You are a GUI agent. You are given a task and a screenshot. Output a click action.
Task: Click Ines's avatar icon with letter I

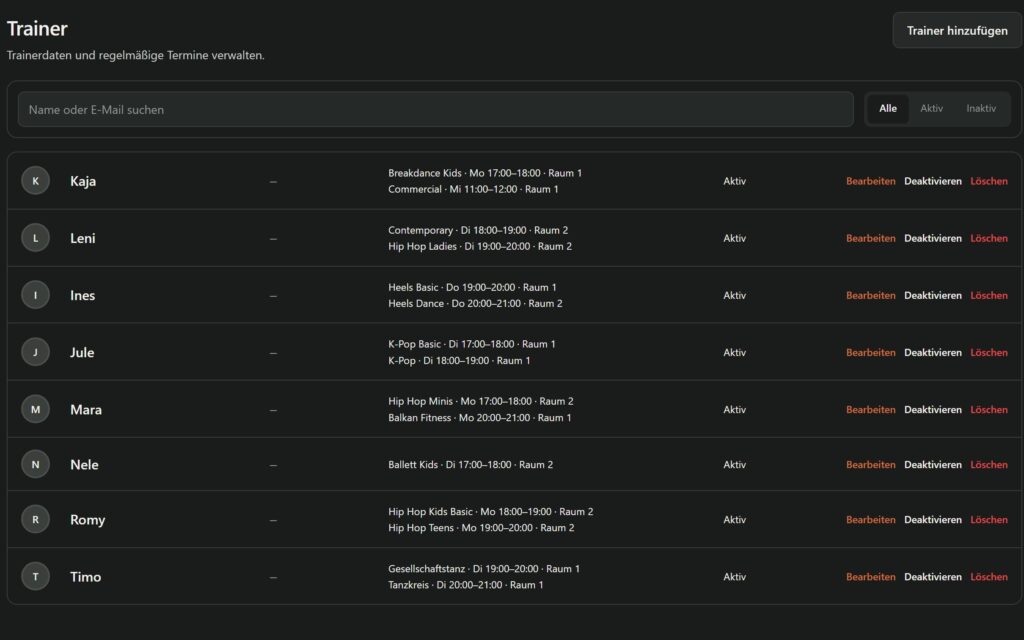coord(35,295)
